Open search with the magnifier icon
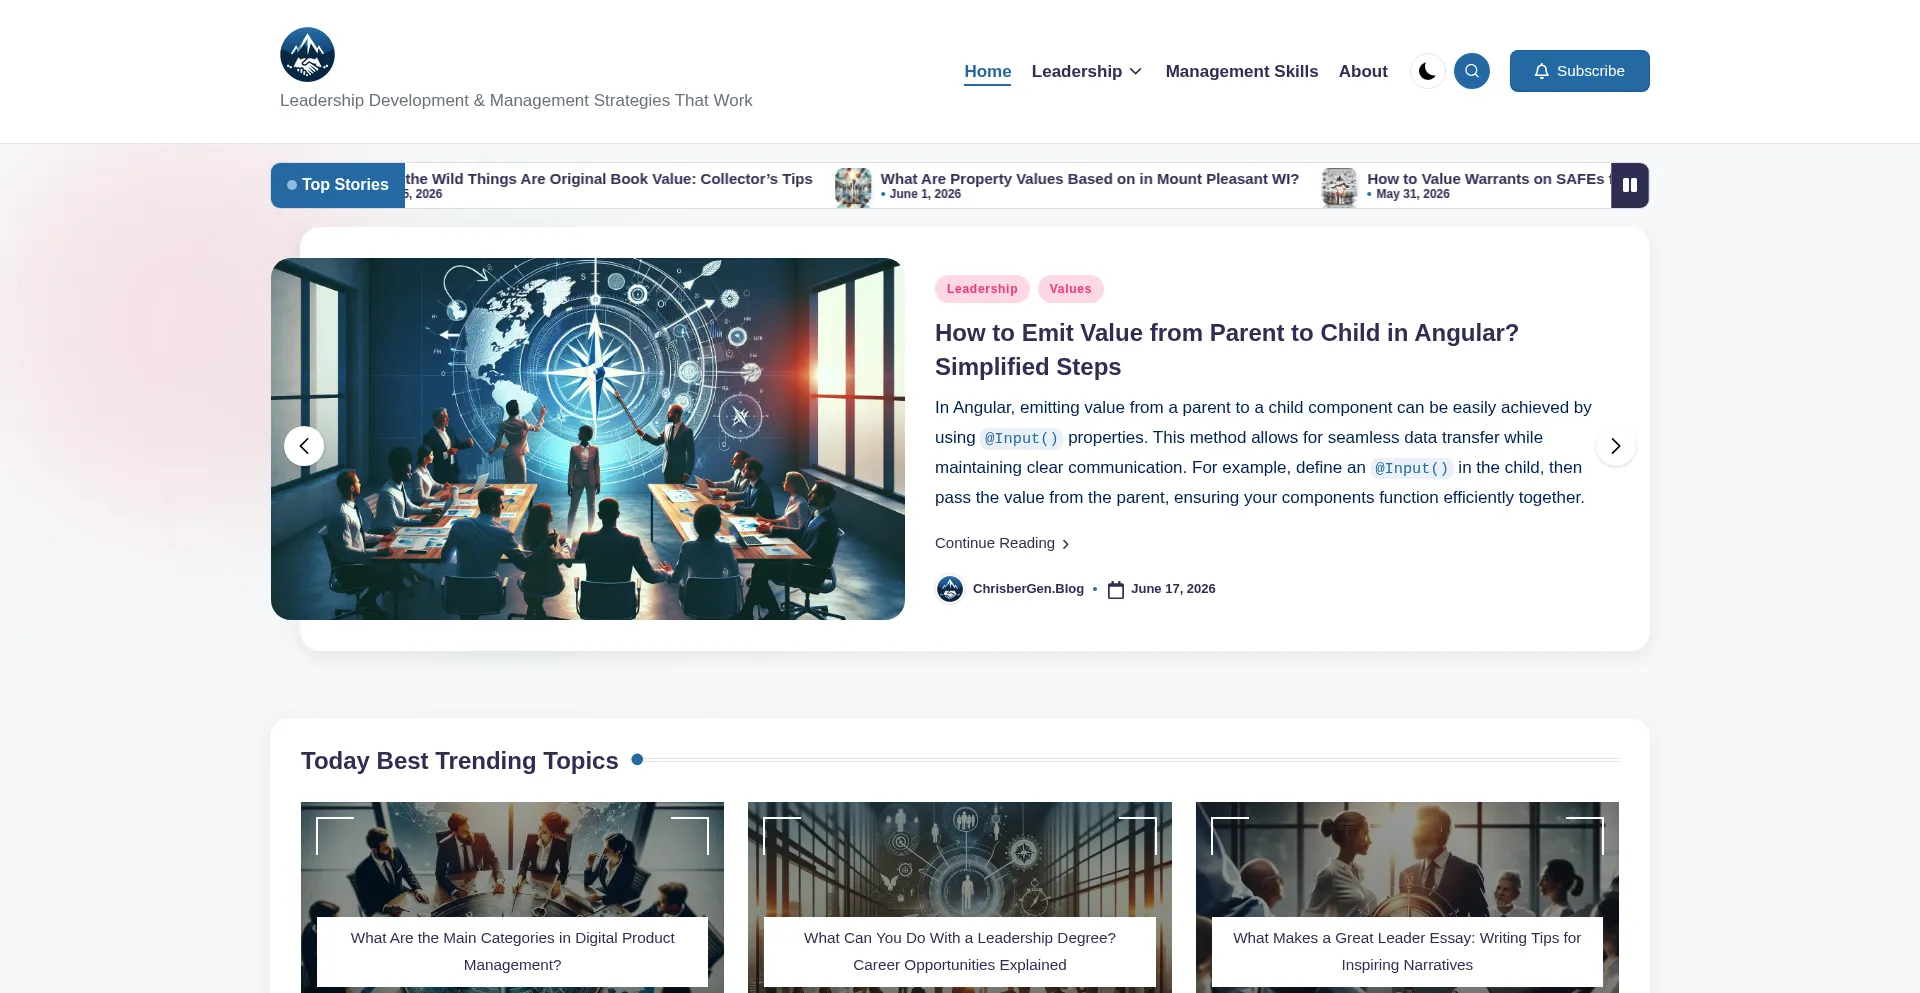This screenshot has width=1920, height=993. tap(1472, 71)
